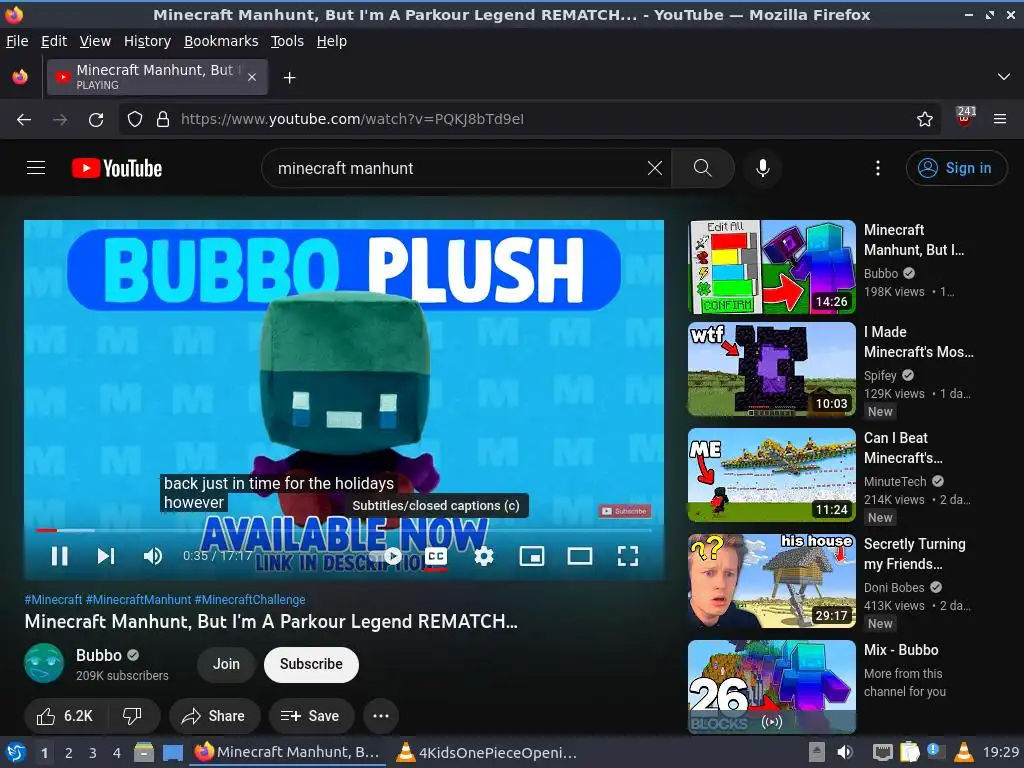This screenshot has width=1024, height=768.
Task: Click the Sign in button
Action: (x=956, y=168)
